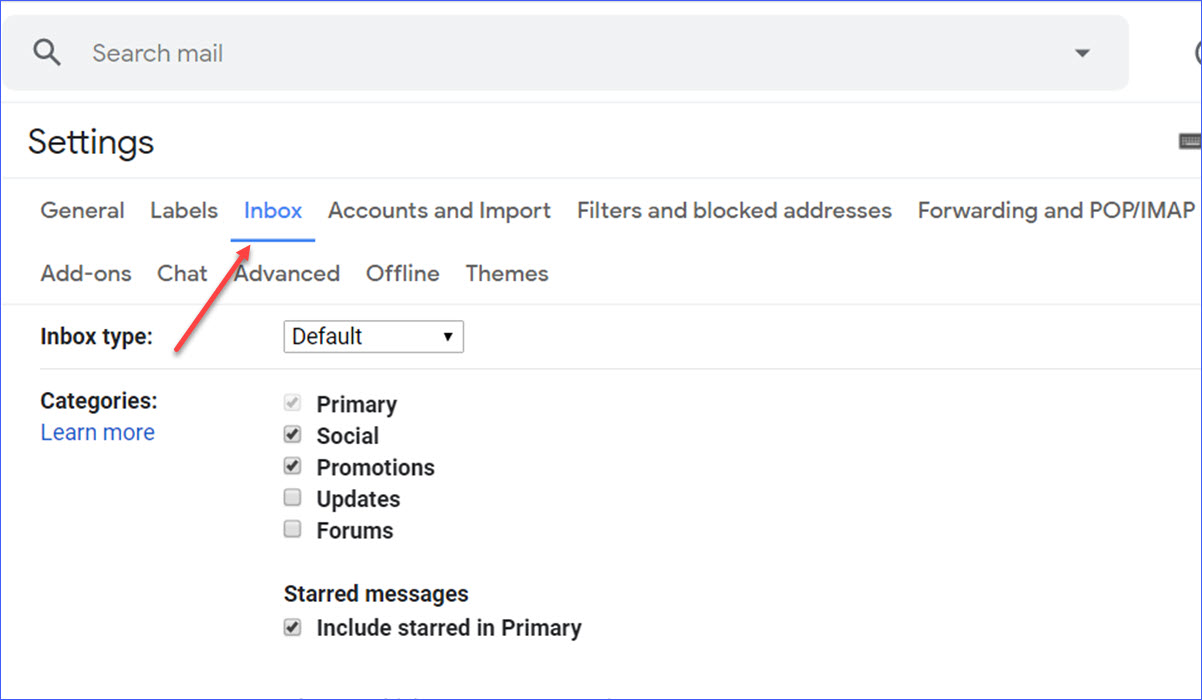Toggle Include starred in Primary
The image size is (1202, 700).
293,628
